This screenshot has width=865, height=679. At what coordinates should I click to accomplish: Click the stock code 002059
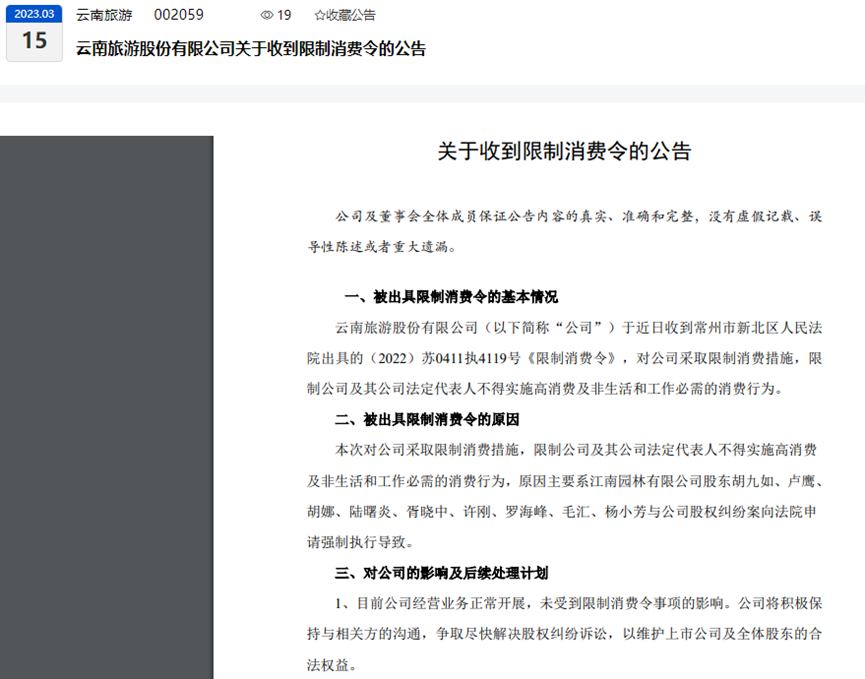pyautogui.click(x=179, y=15)
